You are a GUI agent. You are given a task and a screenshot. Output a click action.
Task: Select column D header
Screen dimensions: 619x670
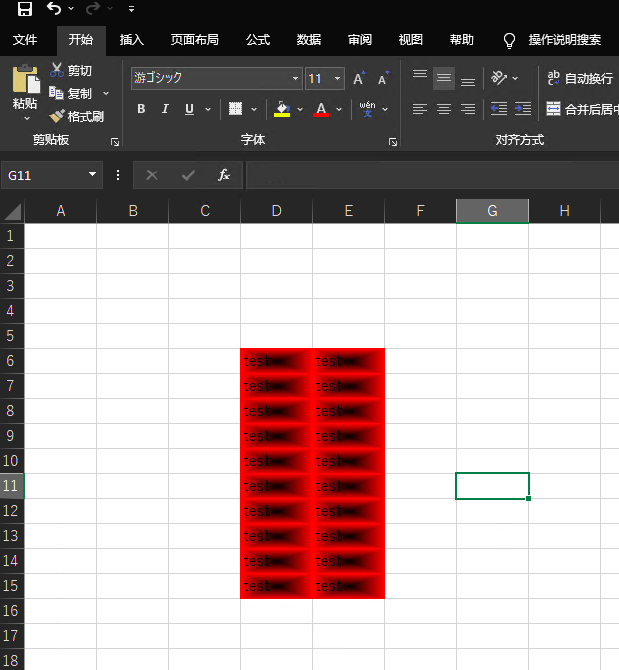(276, 211)
